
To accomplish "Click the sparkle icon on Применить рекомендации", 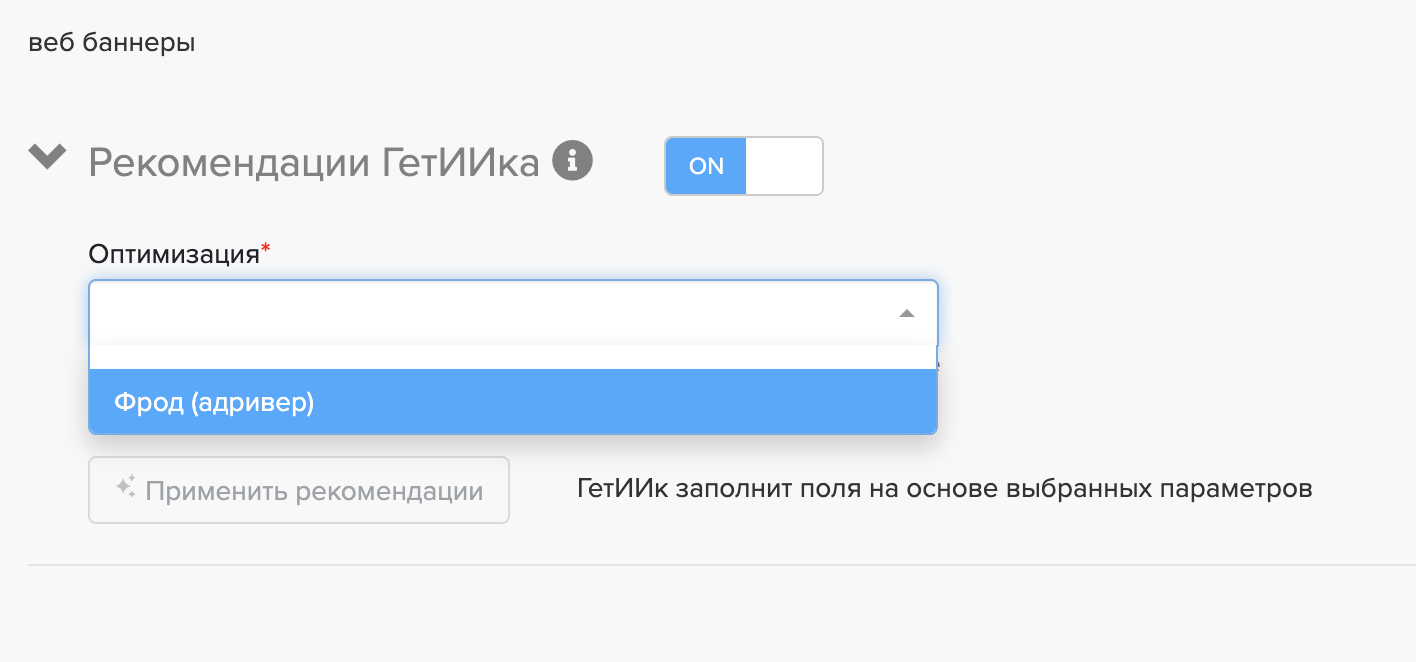I will pyautogui.click(x=125, y=489).
